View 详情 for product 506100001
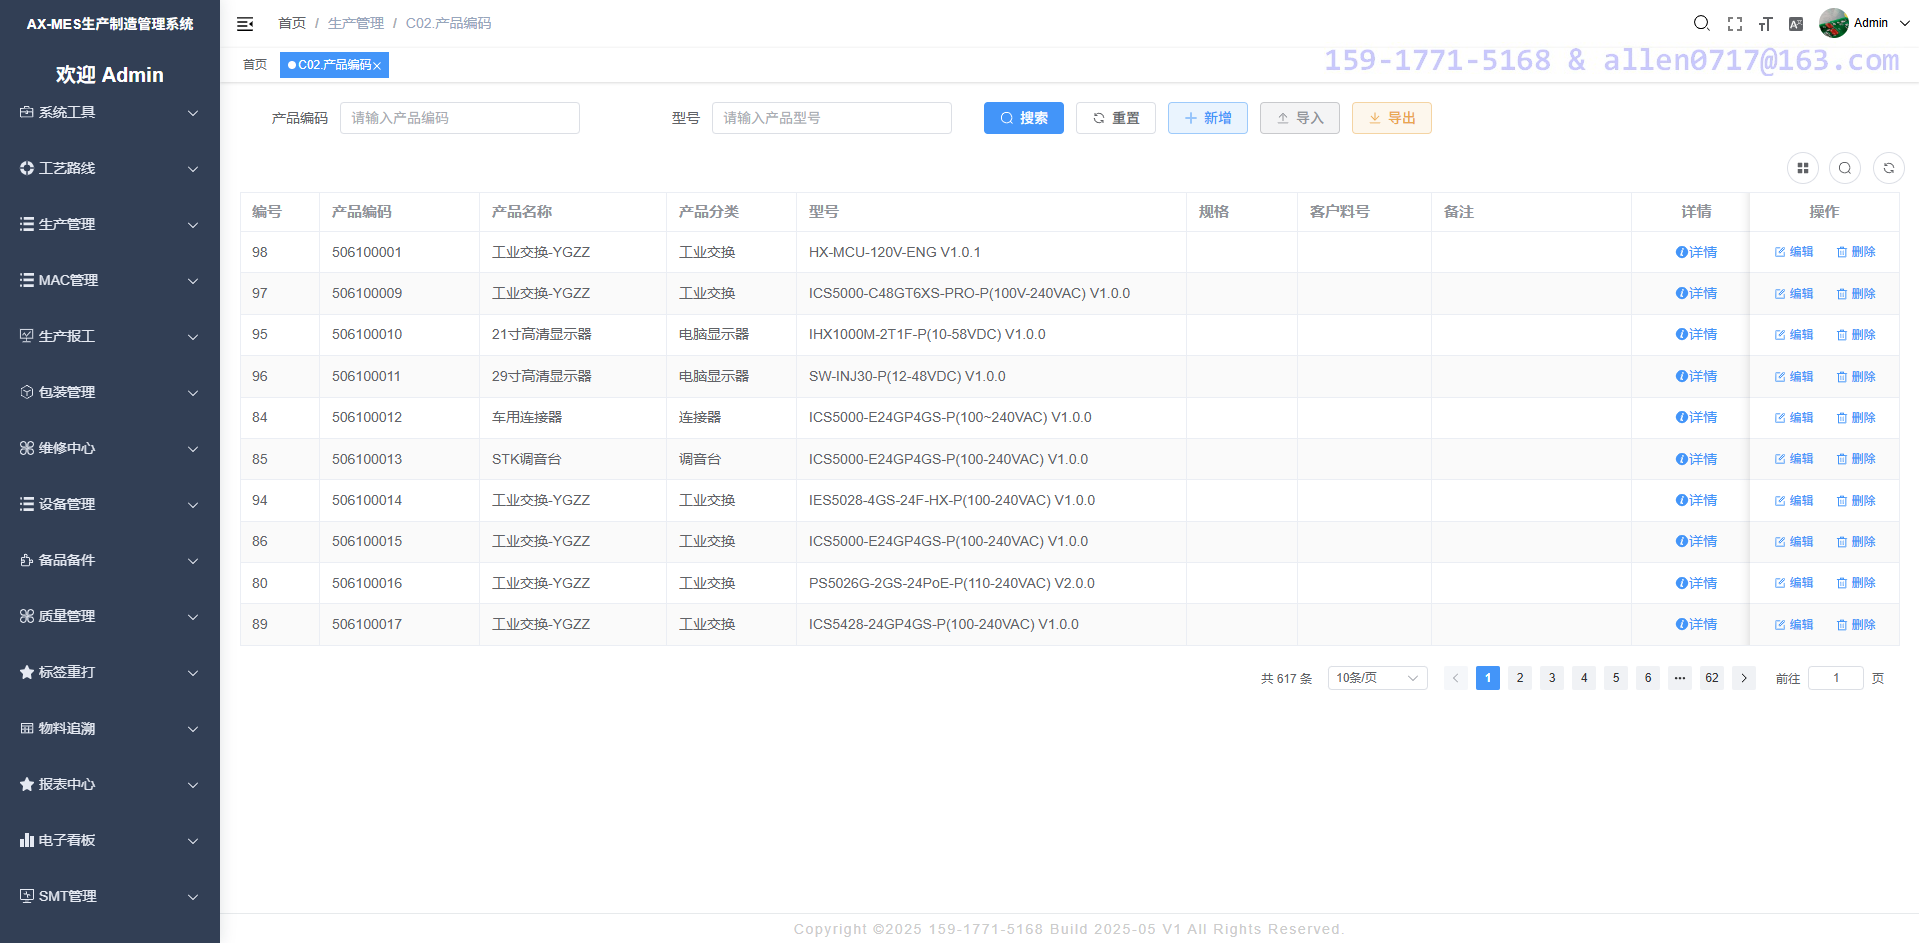This screenshot has height=943, width=1919. (x=1696, y=252)
